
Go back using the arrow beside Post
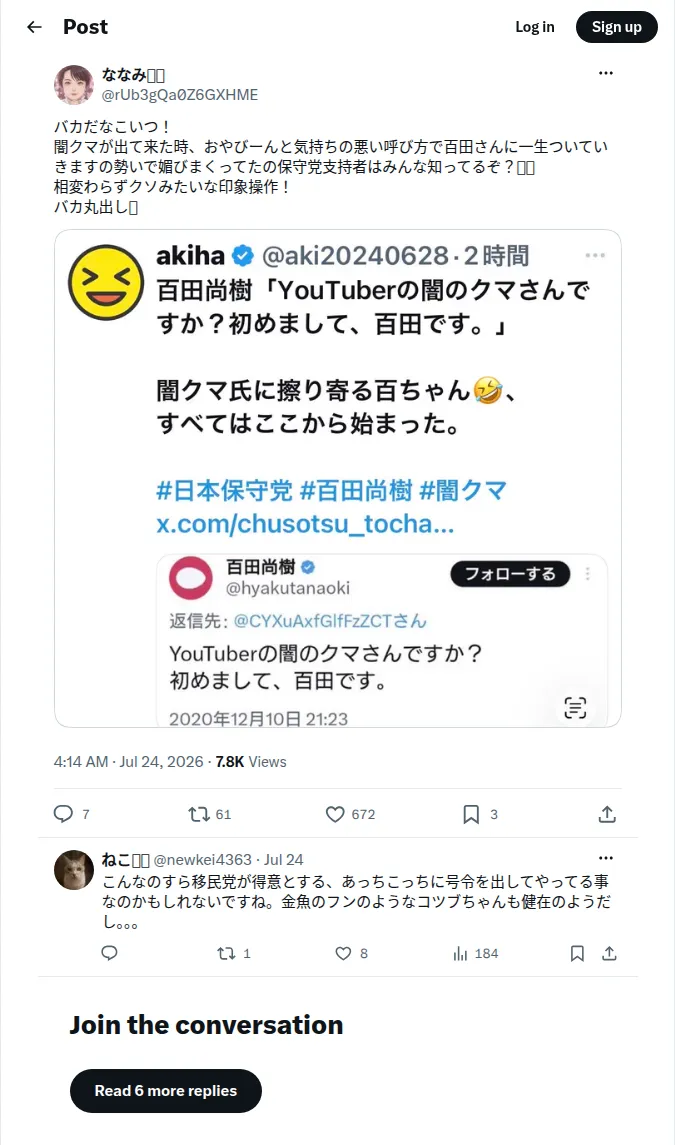[x=34, y=27]
